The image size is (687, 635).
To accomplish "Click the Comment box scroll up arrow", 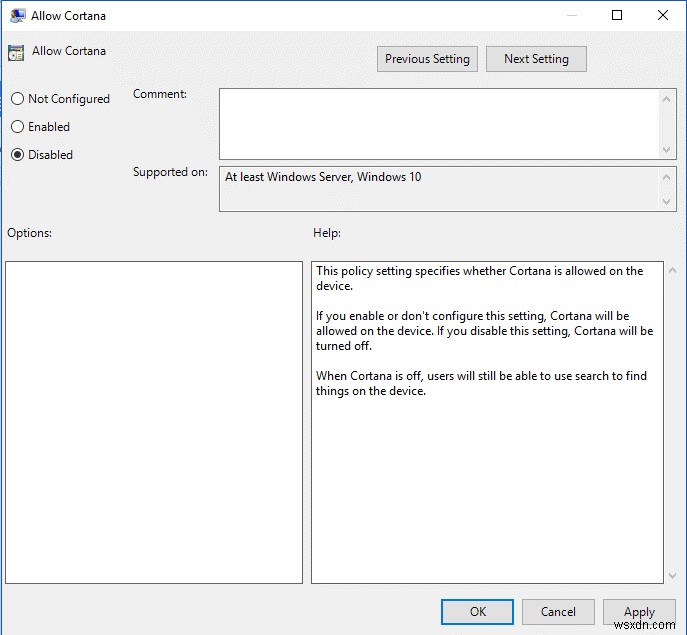I will [x=666, y=99].
